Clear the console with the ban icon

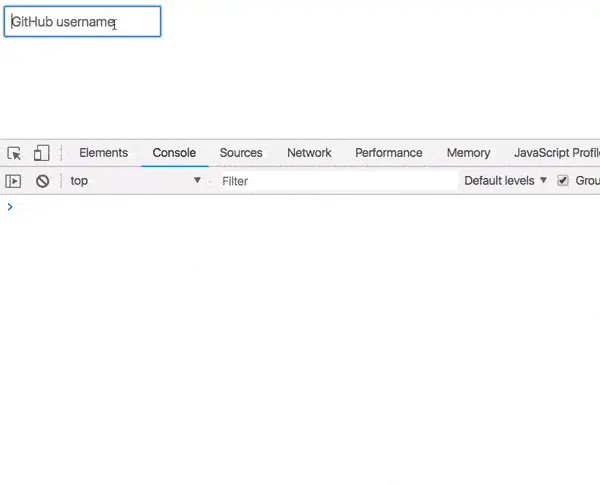[x=42, y=181]
